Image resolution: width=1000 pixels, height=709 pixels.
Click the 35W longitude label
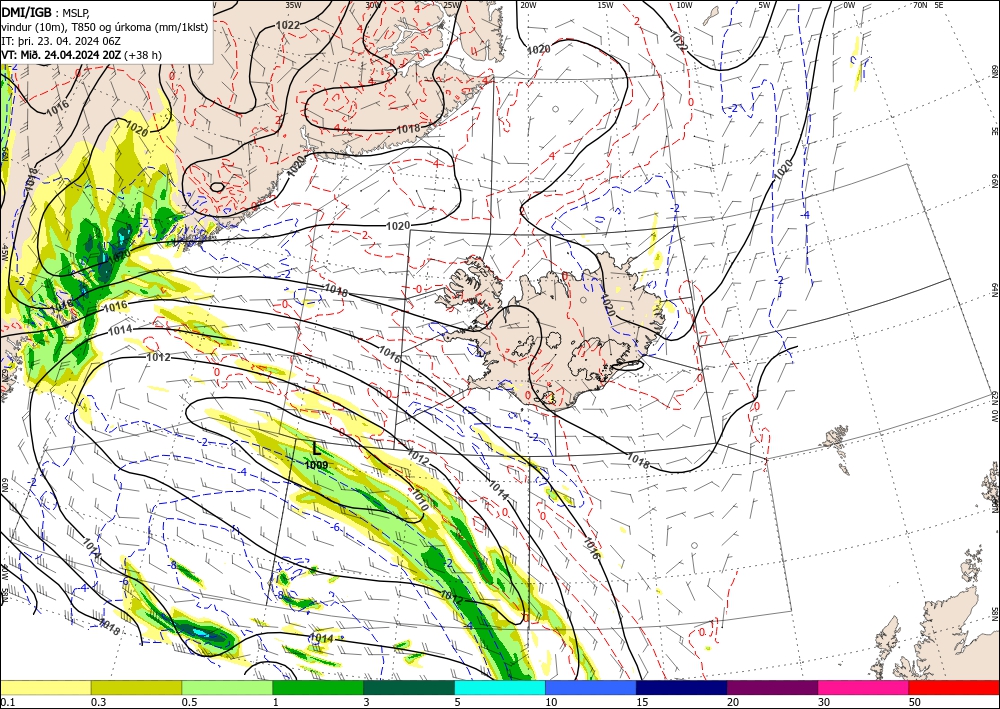click(293, 4)
